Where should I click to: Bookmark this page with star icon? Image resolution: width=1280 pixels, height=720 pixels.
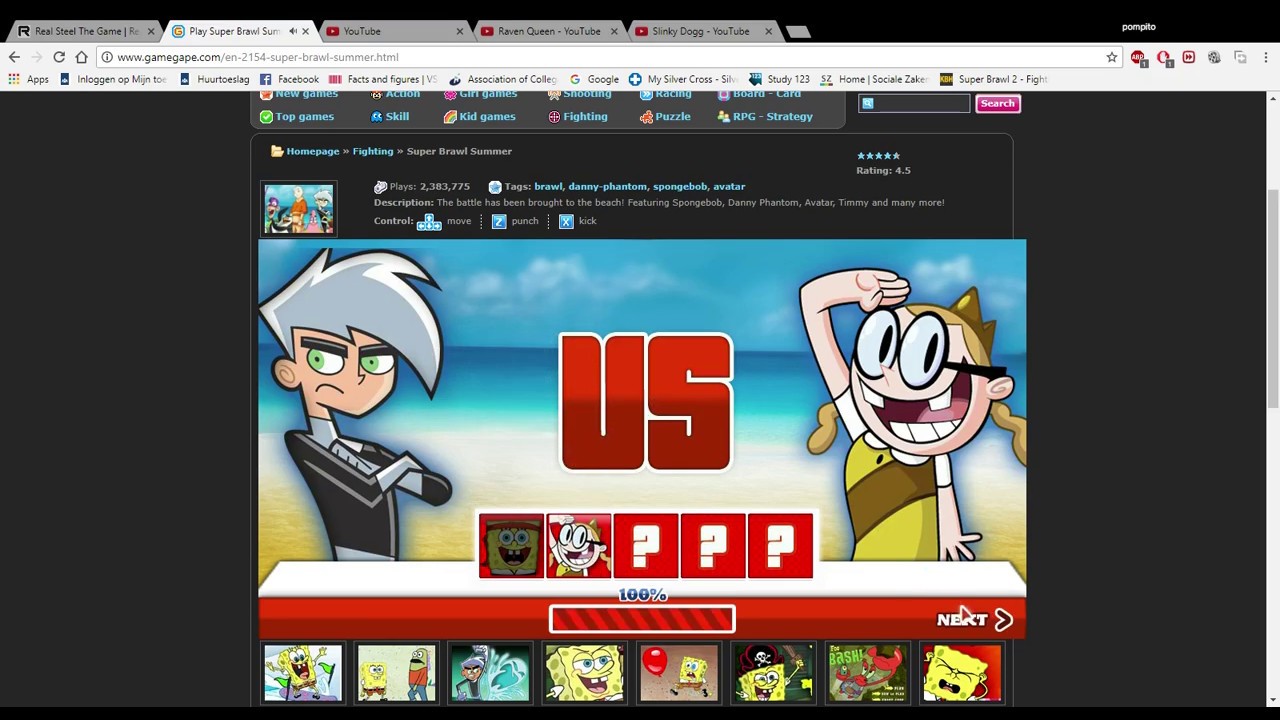coord(1111,57)
